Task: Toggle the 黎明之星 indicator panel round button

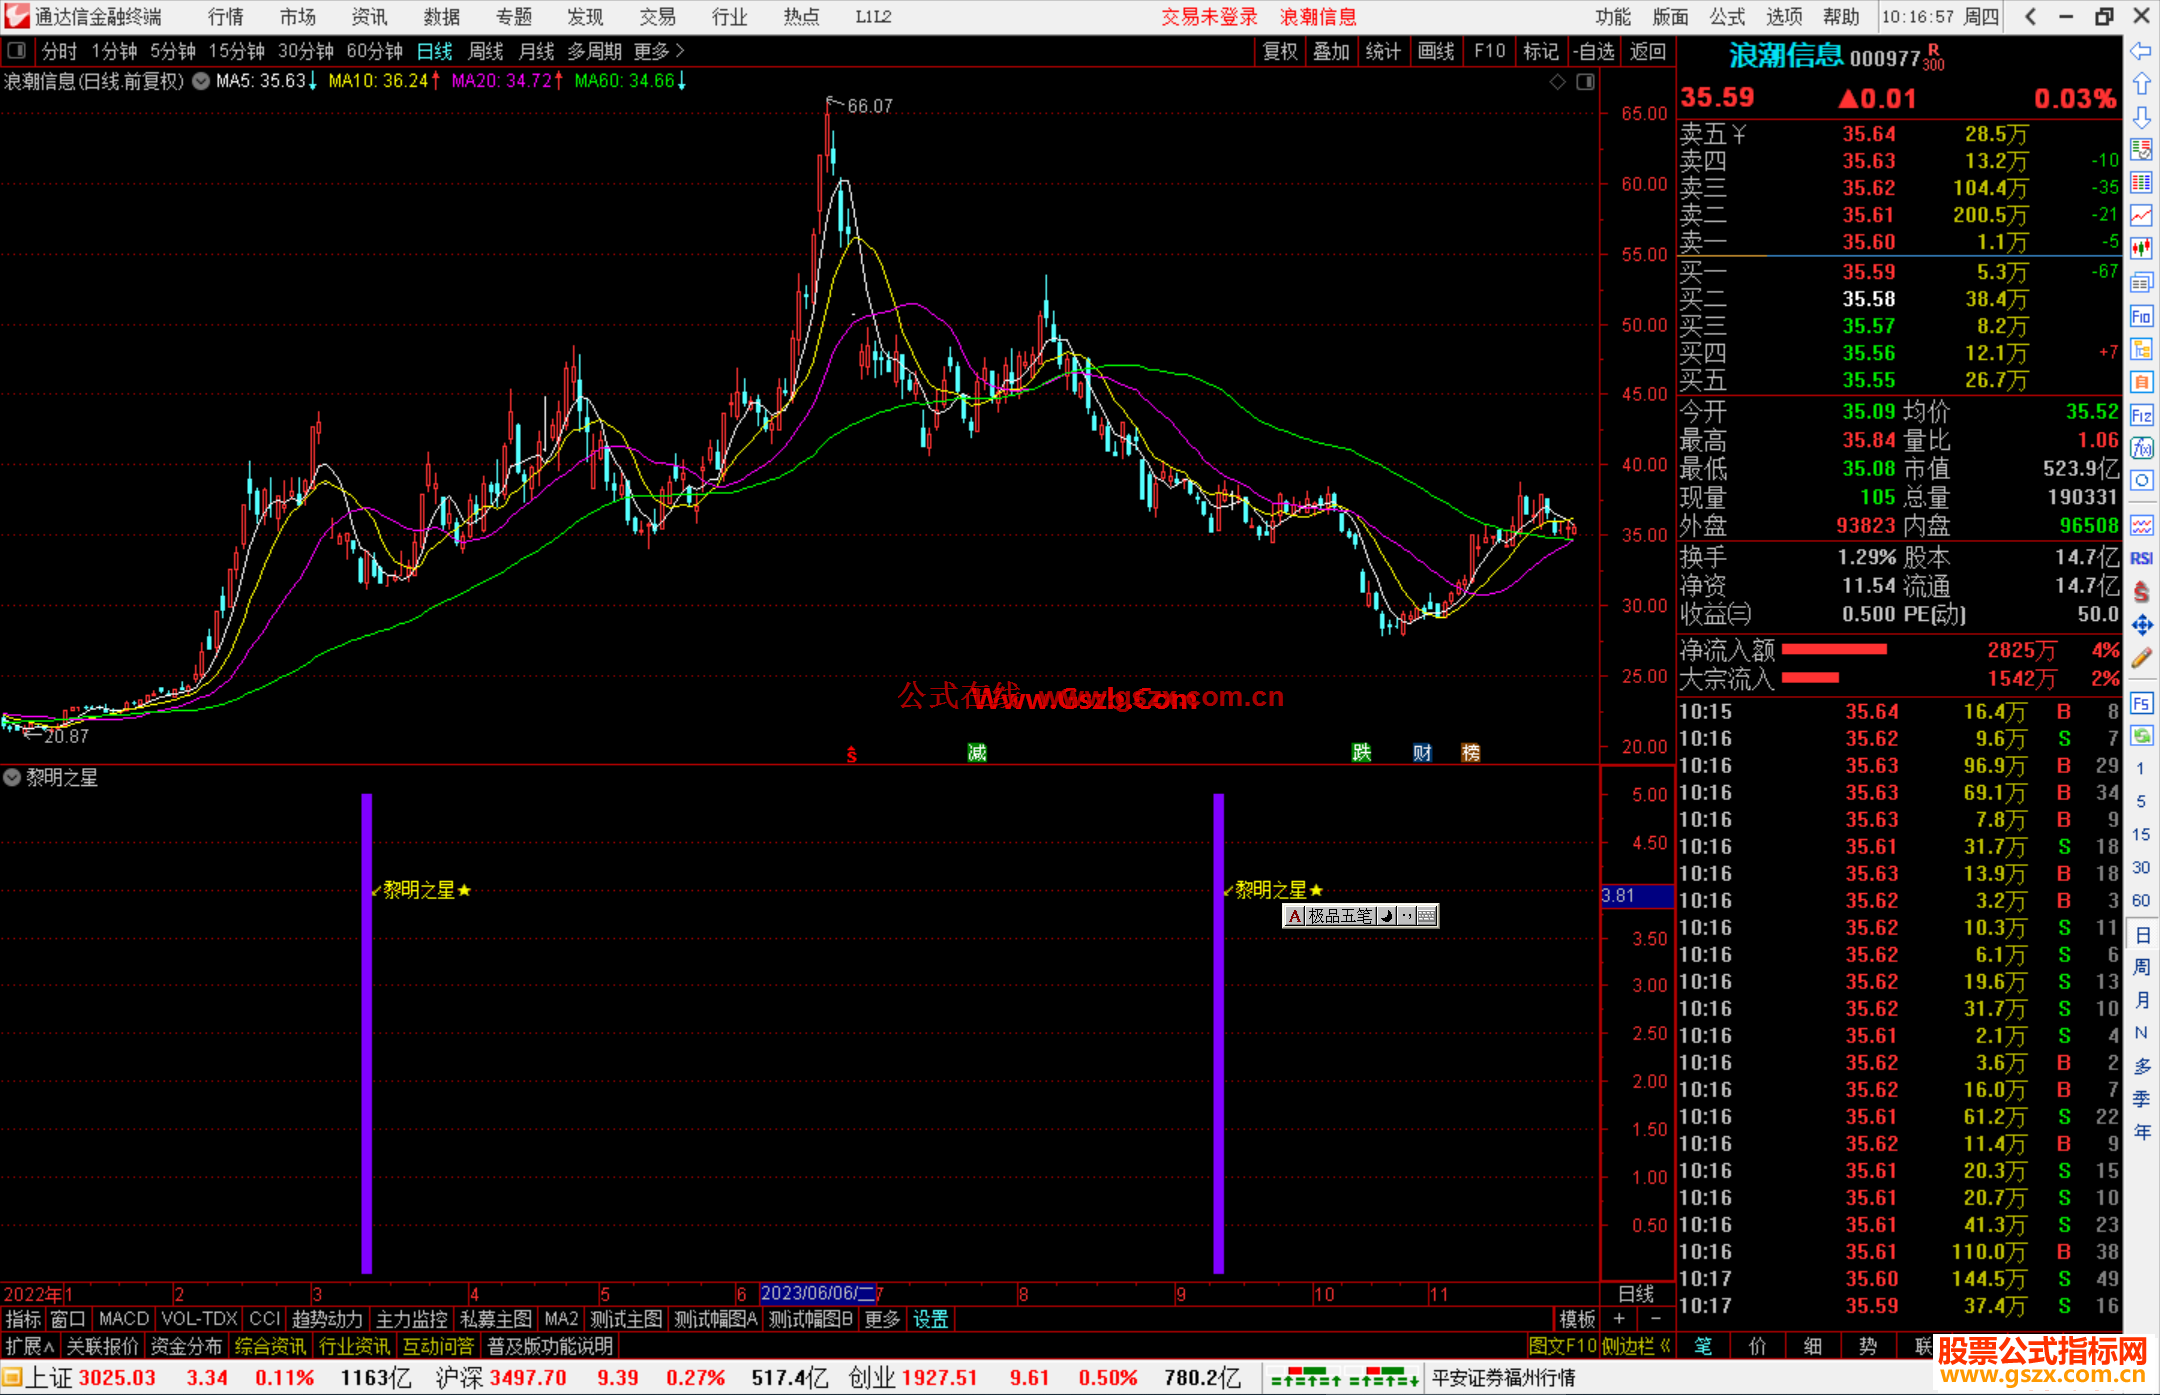Action: point(12,777)
